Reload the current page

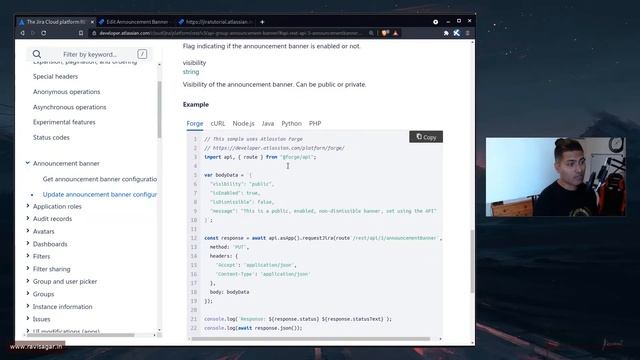44,33
